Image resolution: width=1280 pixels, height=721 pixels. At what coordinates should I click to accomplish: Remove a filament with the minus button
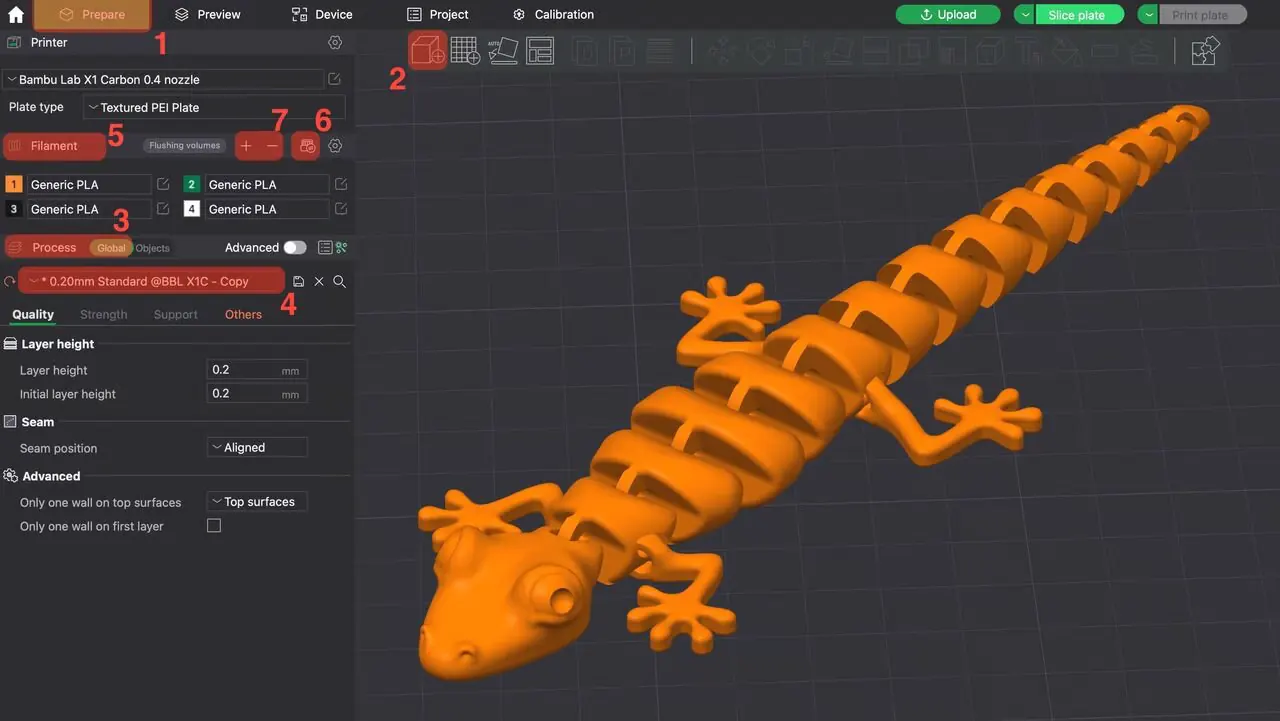coord(272,146)
